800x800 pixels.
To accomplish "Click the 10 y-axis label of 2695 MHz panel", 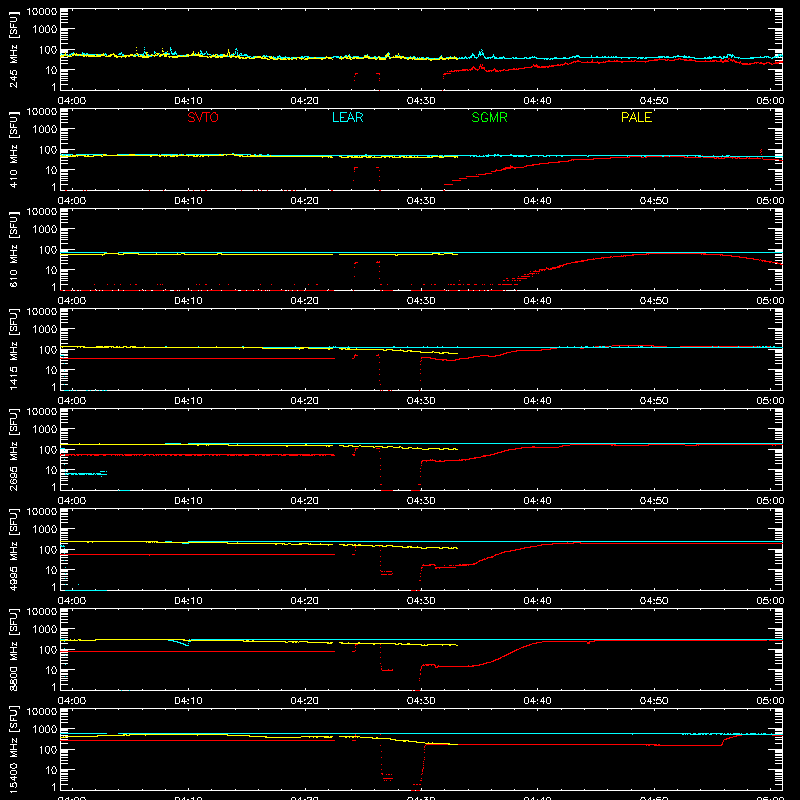I will click(51, 470).
